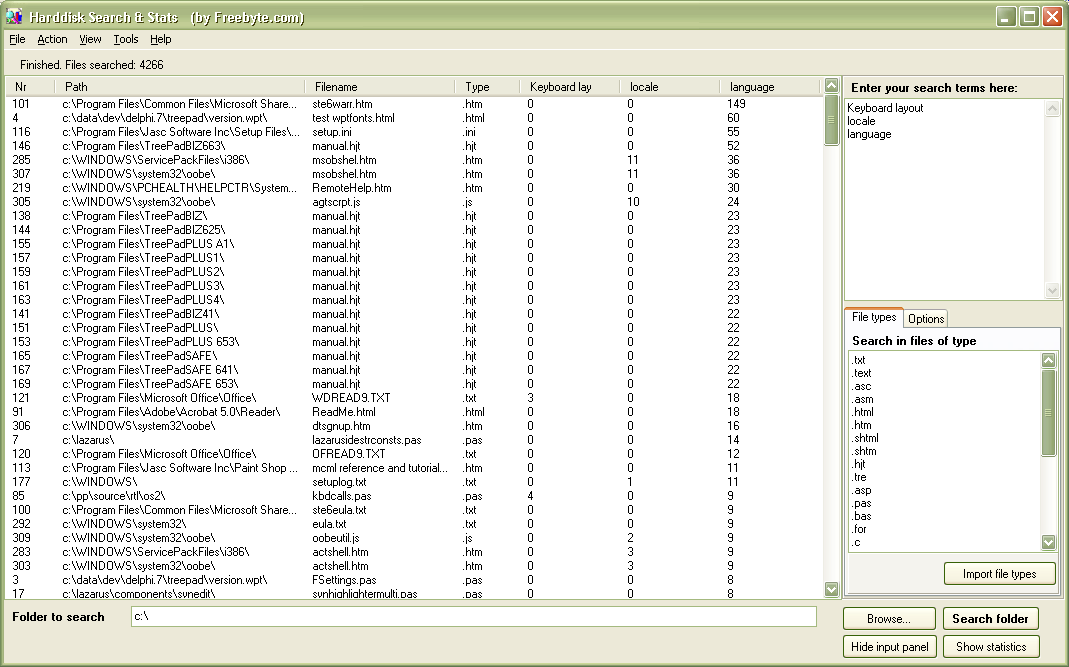Open the File menu
Screen dimensions: 1069x667
[x=17, y=40]
